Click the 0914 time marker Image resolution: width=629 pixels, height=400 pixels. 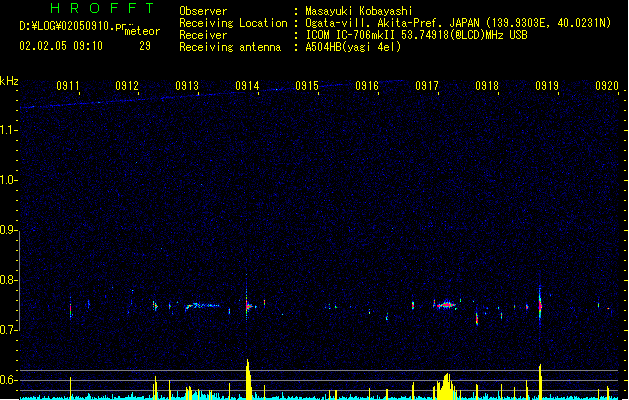(x=247, y=86)
